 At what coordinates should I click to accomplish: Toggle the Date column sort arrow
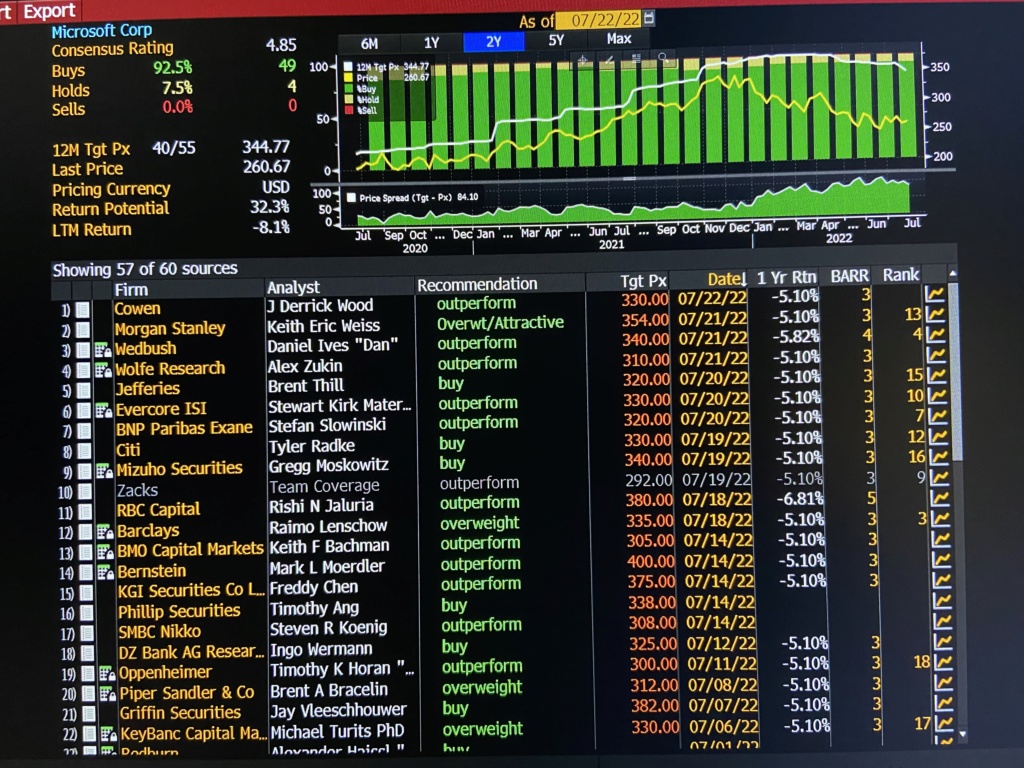coord(743,280)
